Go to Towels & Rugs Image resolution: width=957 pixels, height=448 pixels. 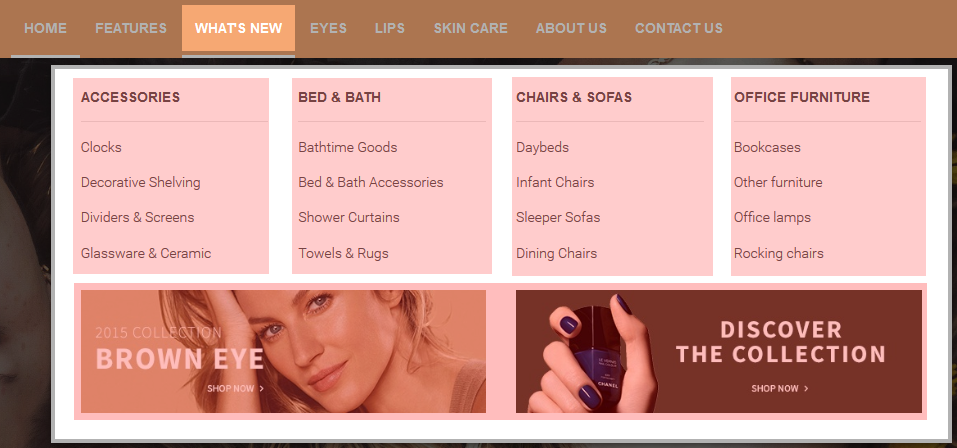pyautogui.click(x=343, y=253)
